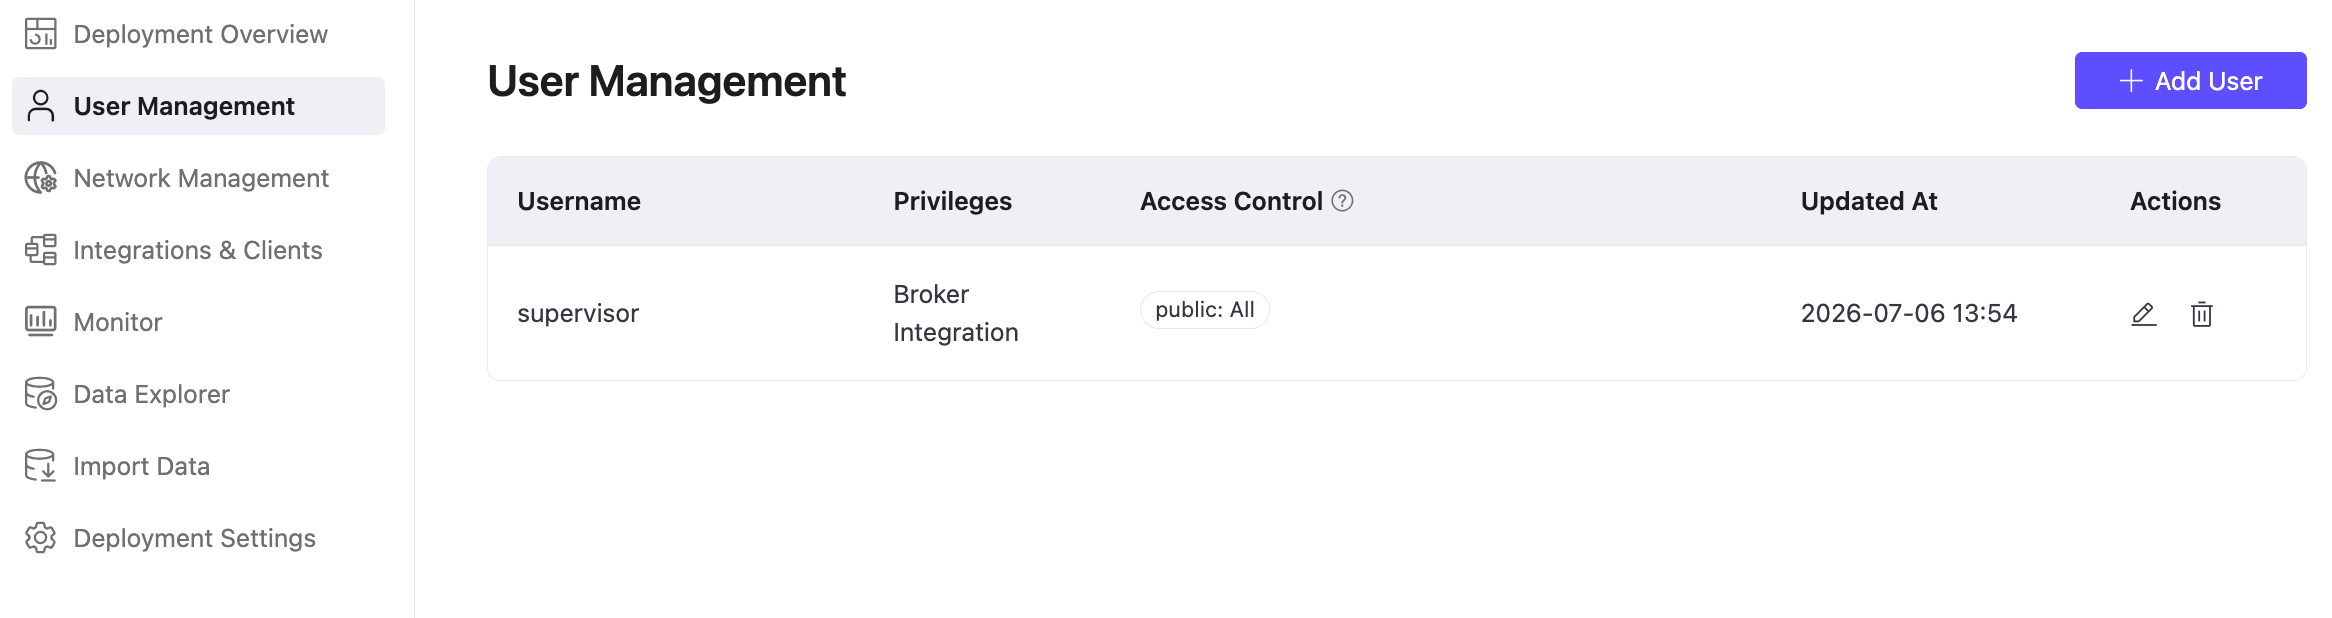Click the Integrations & Clients icon
The image size is (2332, 618).
(x=41, y=250)
